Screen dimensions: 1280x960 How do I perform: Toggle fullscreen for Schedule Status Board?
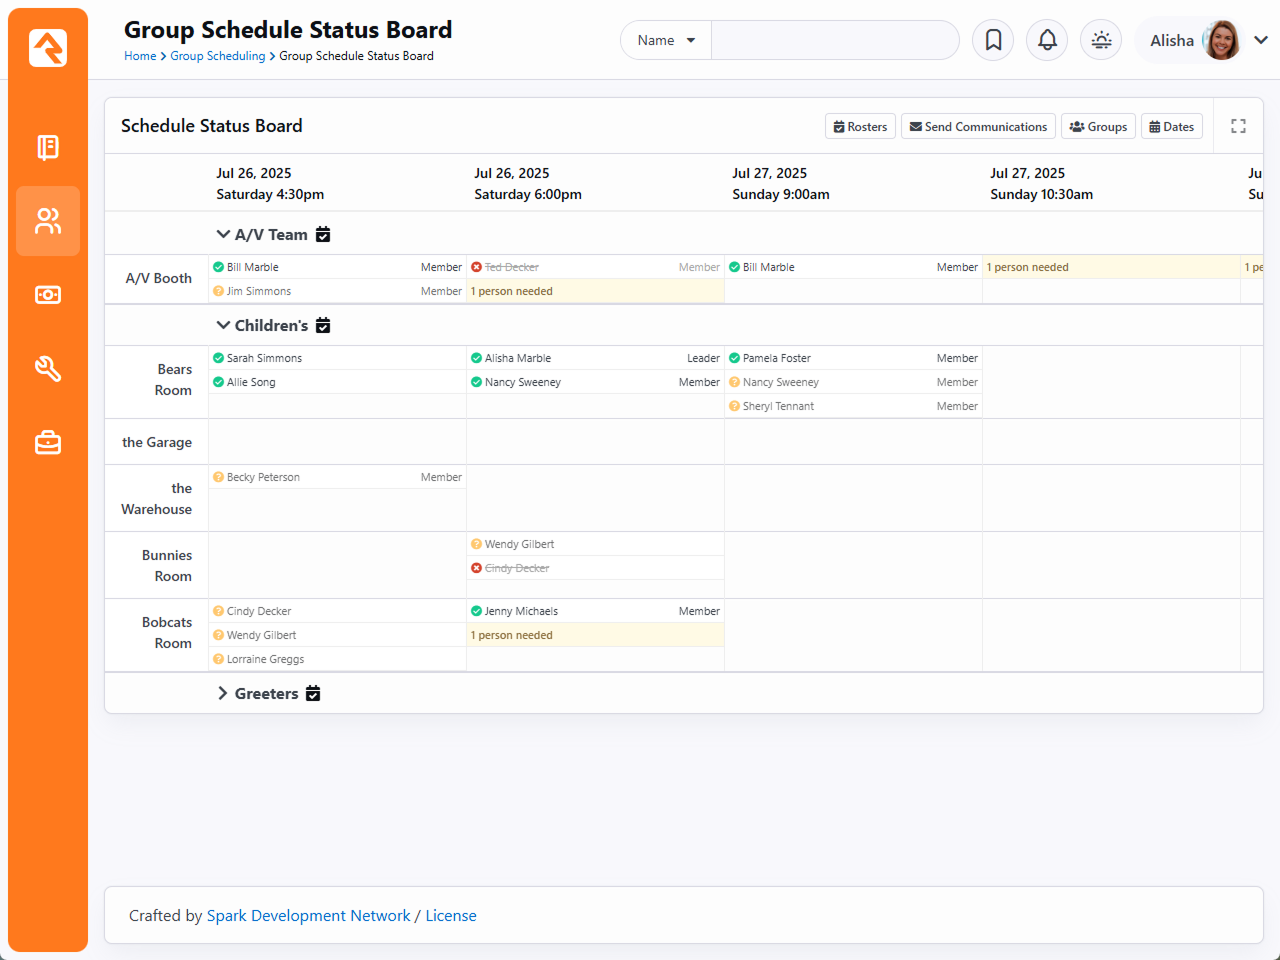(1238, 126)
